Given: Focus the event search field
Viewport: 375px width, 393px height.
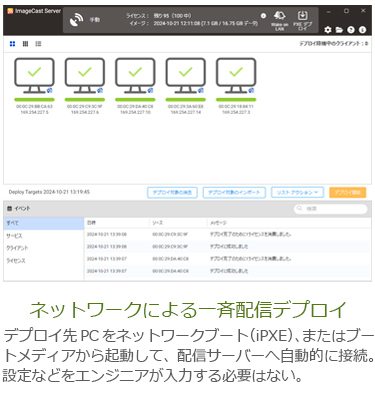Looking at the screenshot, I should [x=330, y=209].
